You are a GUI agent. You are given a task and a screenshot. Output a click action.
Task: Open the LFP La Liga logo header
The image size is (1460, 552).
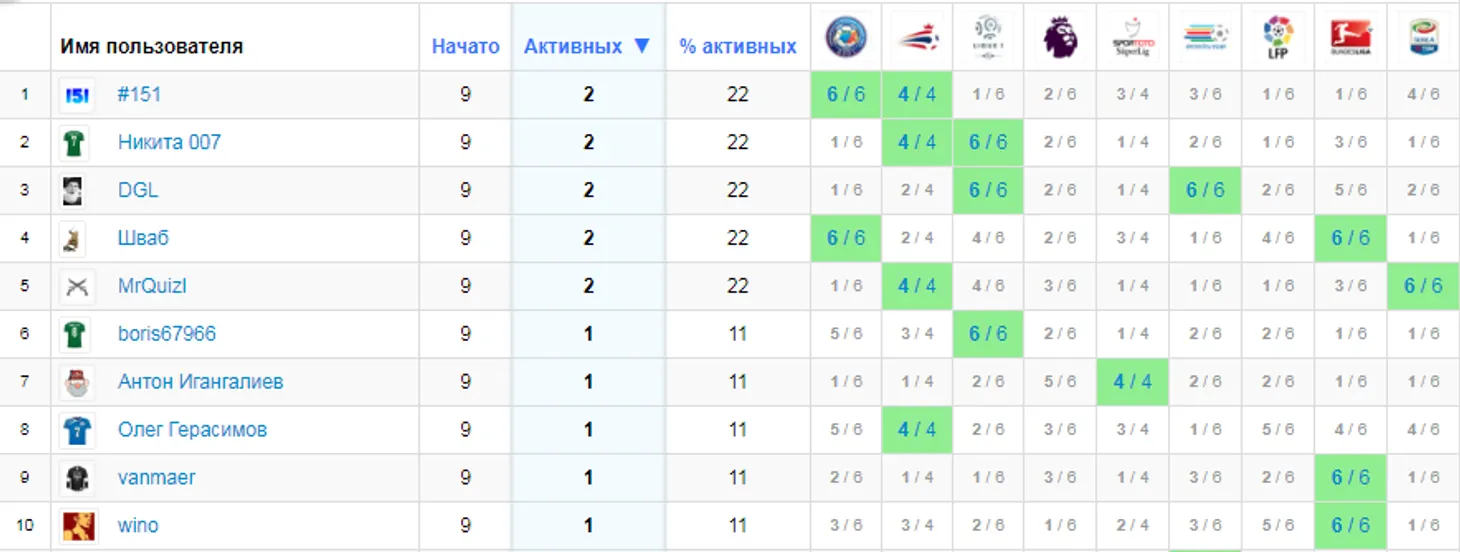(x=1278, y=38)
